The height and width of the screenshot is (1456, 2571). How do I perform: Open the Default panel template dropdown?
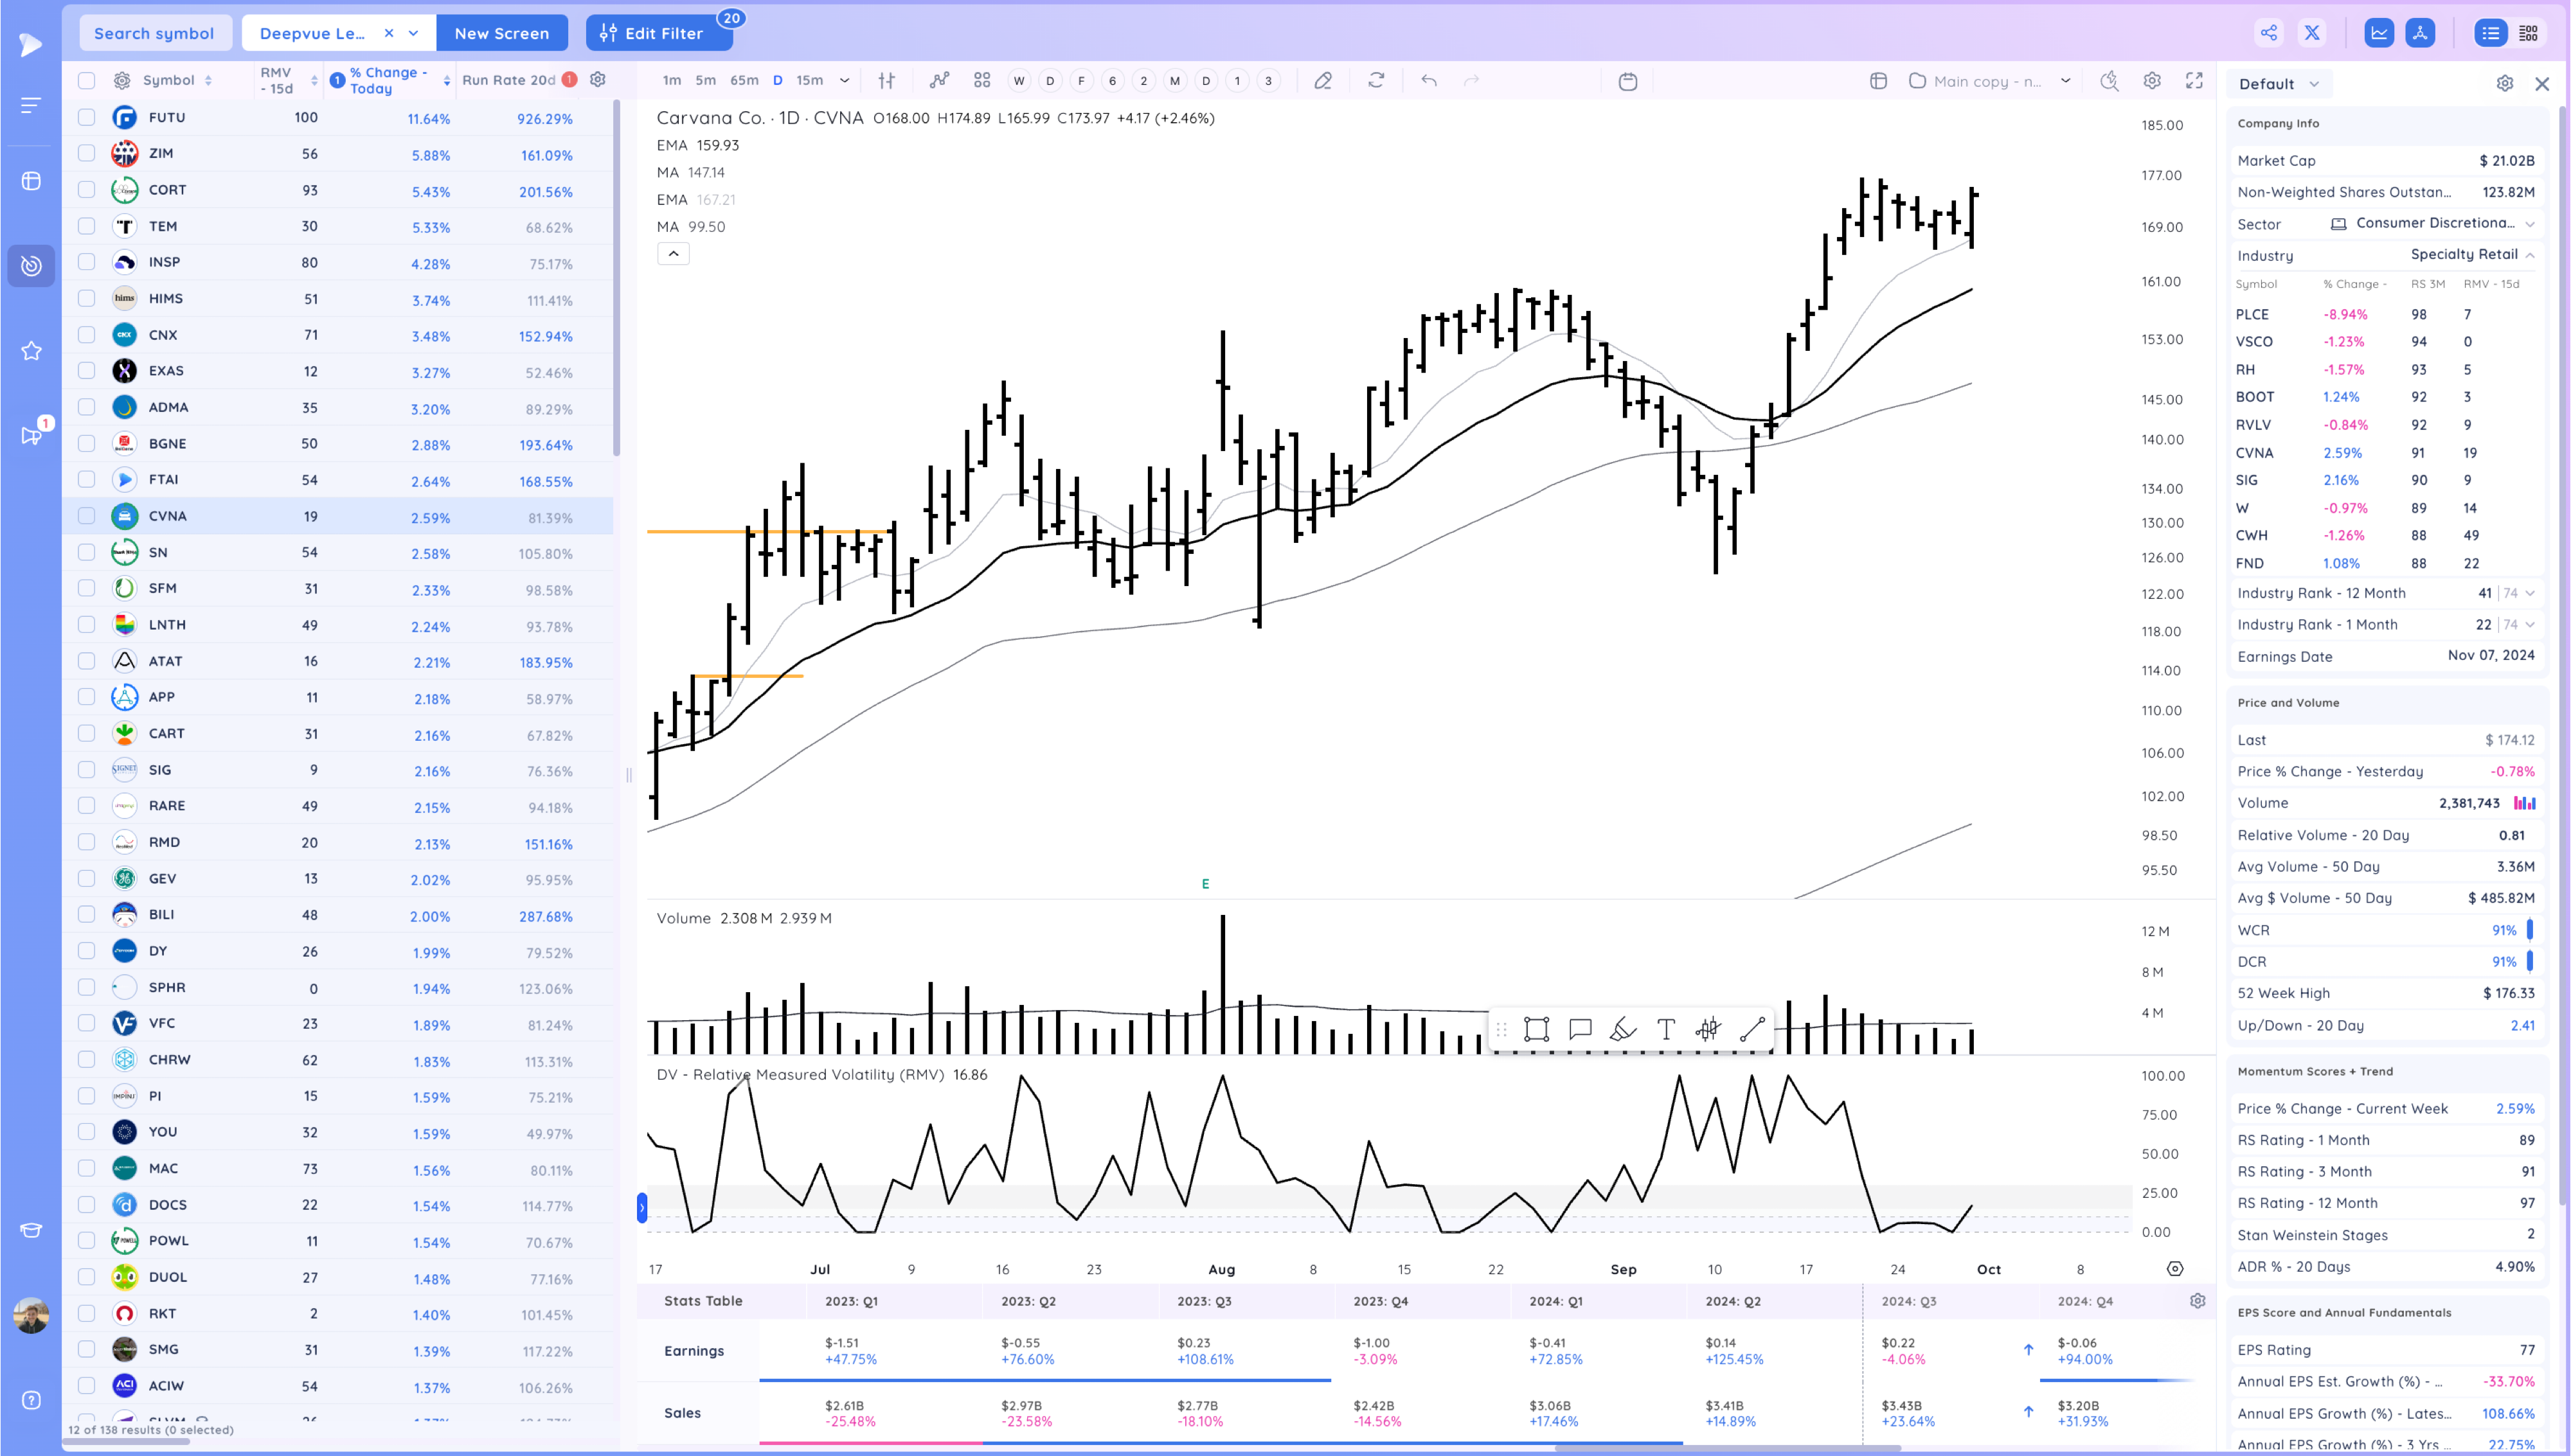pyautogui.click(x=2279, y=84)
